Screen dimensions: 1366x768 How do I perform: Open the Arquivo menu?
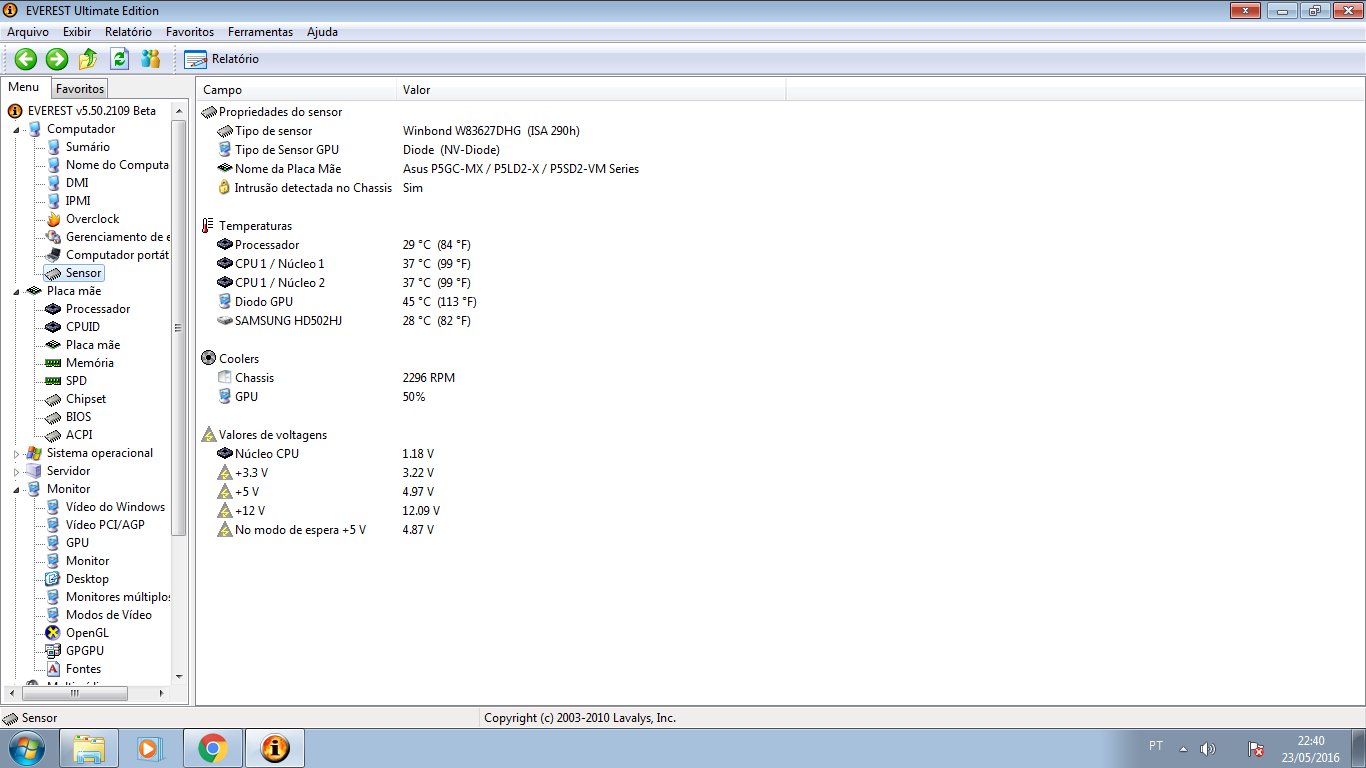pyautogui.click(x=28, y=32)
